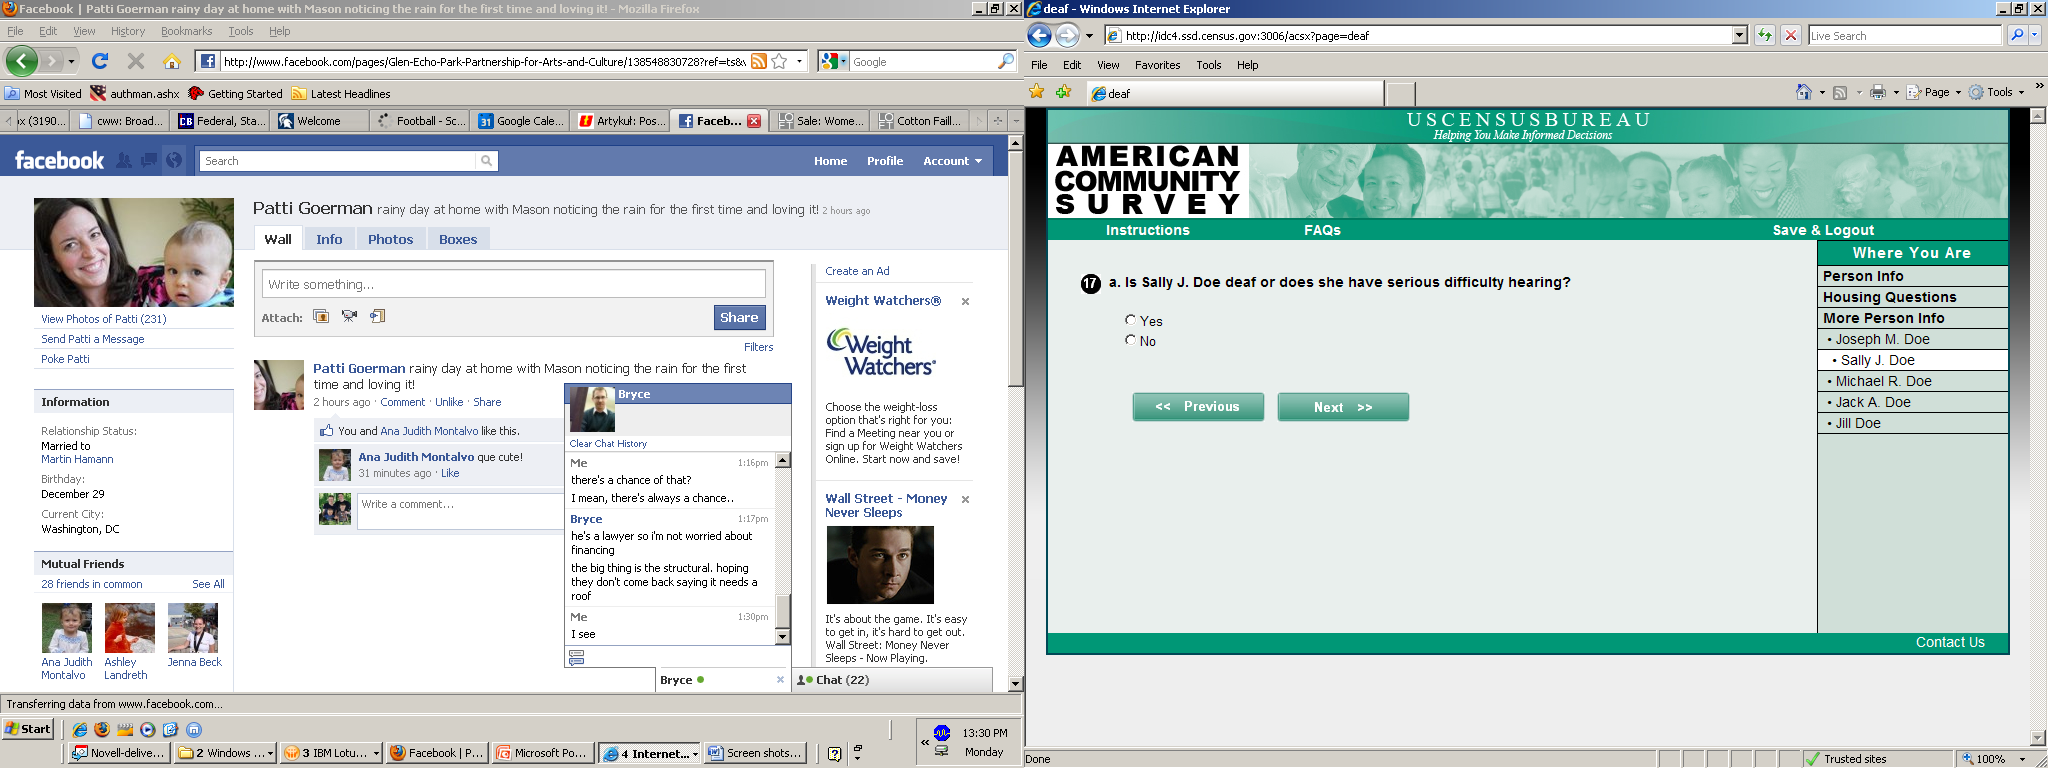Open IE recent pages dropdown arrow
Viewport: 2048px width, 768px height.
pyautogui.click(x=1089, y=36)
